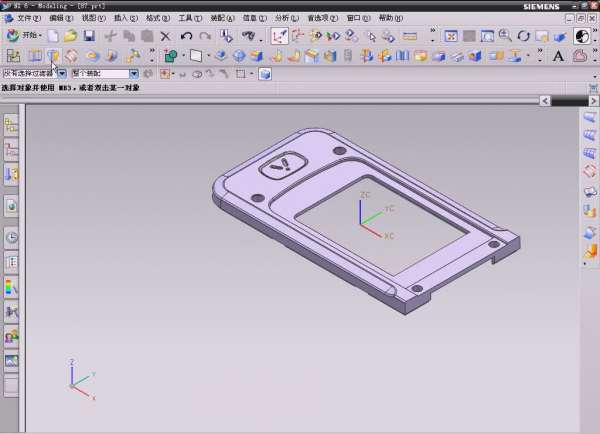Screen dimensions: 600x434
Task: Click the Open folder icon
Action: click(x=69, y=36)
